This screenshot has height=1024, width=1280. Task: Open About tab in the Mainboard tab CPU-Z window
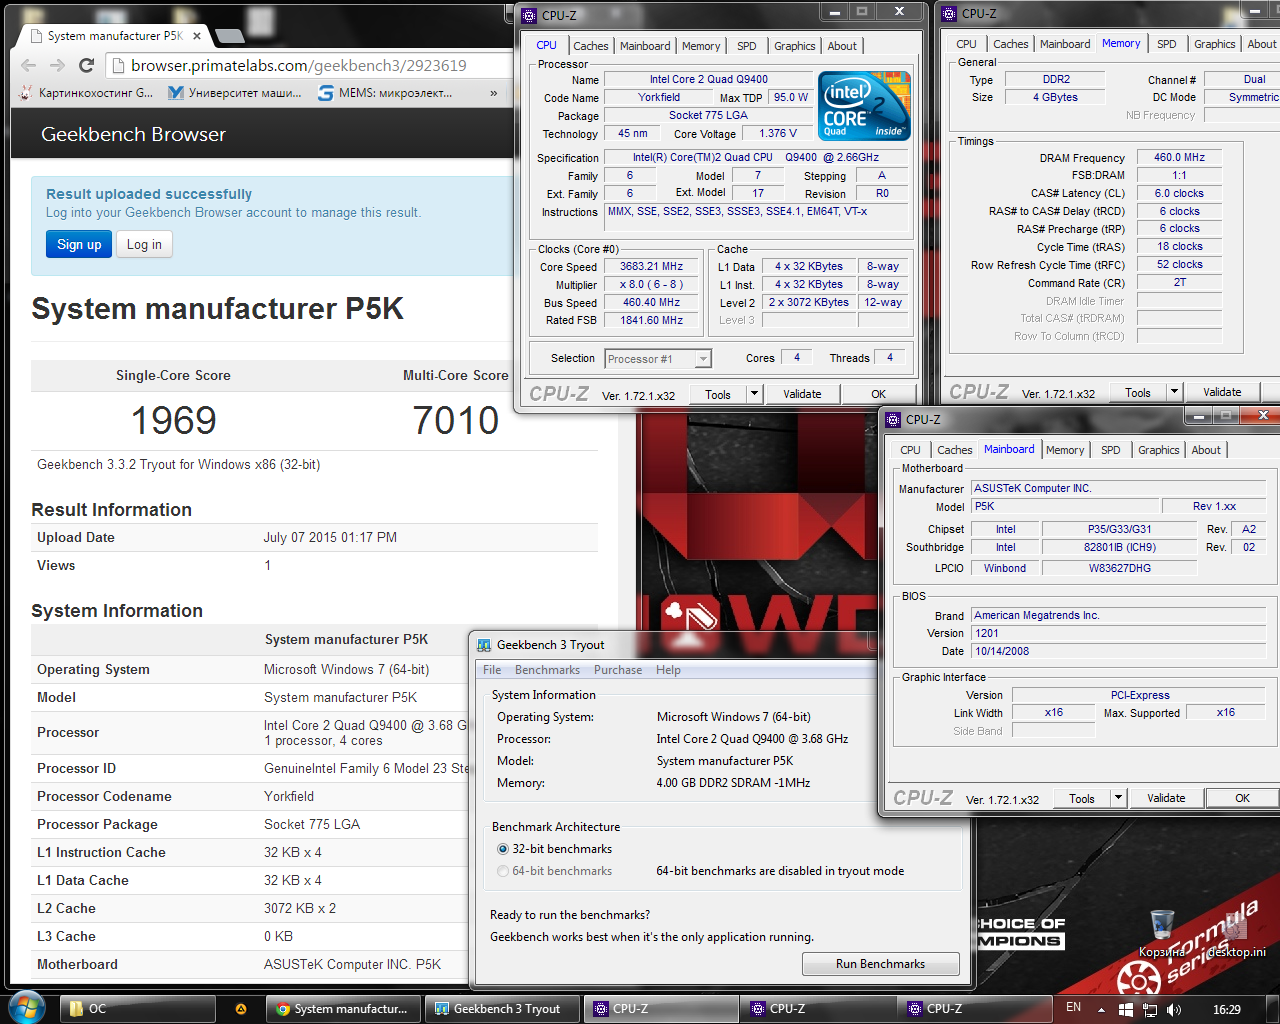(x=1206, y=450)
